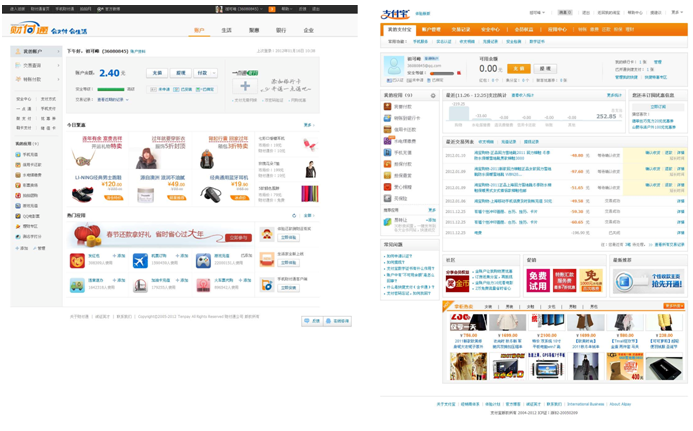Click the cartoon character icon beside hot apps

click(267, 234)
